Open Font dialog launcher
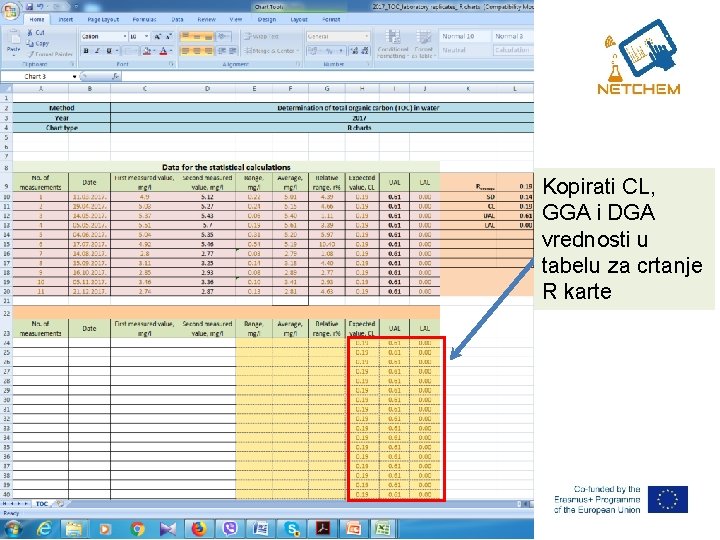 [171, 64]
